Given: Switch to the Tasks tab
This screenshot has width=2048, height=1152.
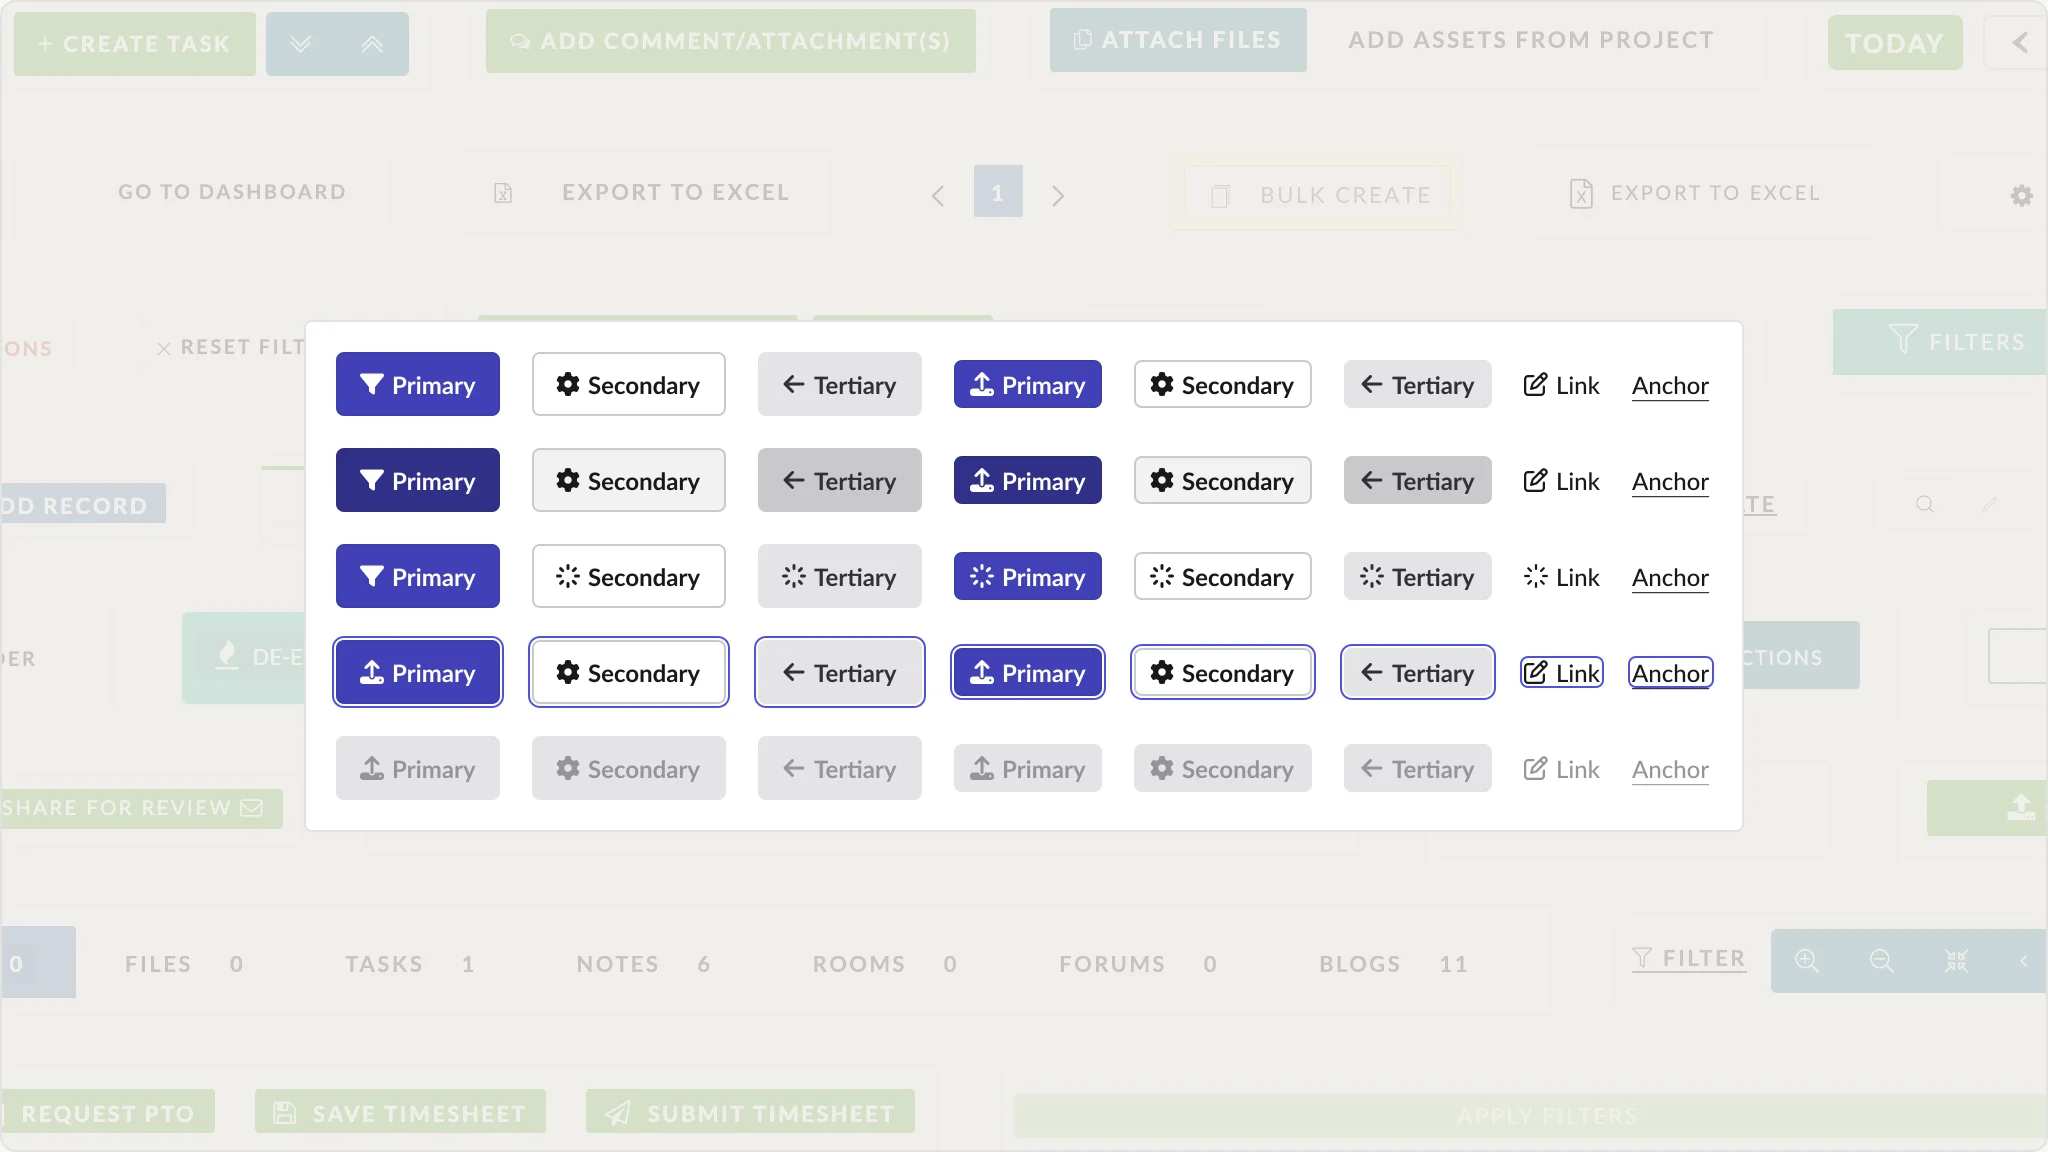Looking at the screenshot, I should (x=410, y=964).
